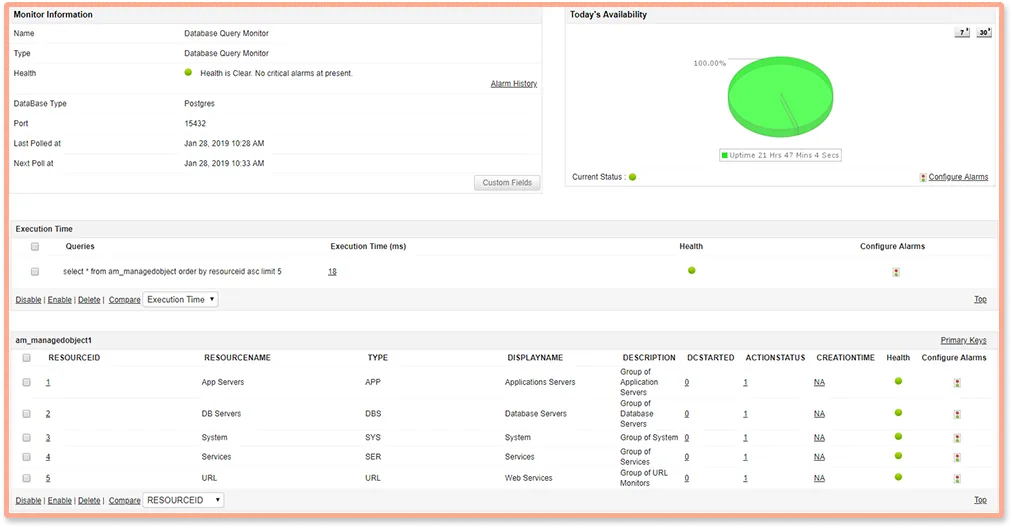Image resolution: width=1012 pixels, height=528 pixels.
Task: Configure alarms icon for Services row
Action: (957, 458)
